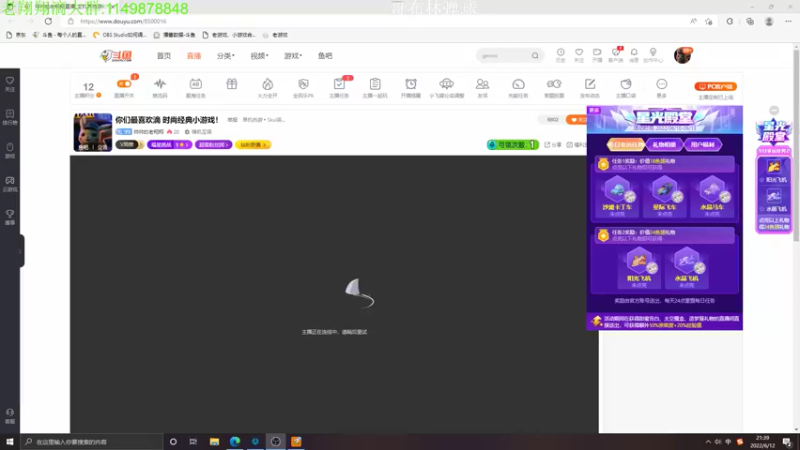Open the Windows Start menu

coord(10,441)
